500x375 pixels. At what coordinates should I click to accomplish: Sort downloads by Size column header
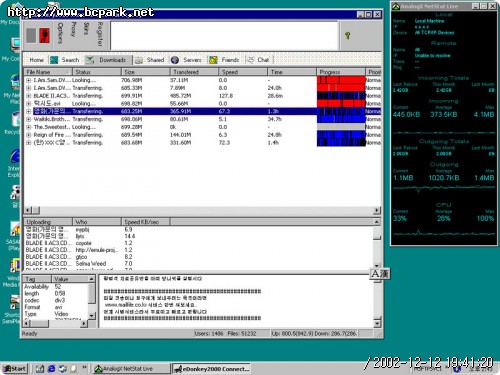click(145, 72)
